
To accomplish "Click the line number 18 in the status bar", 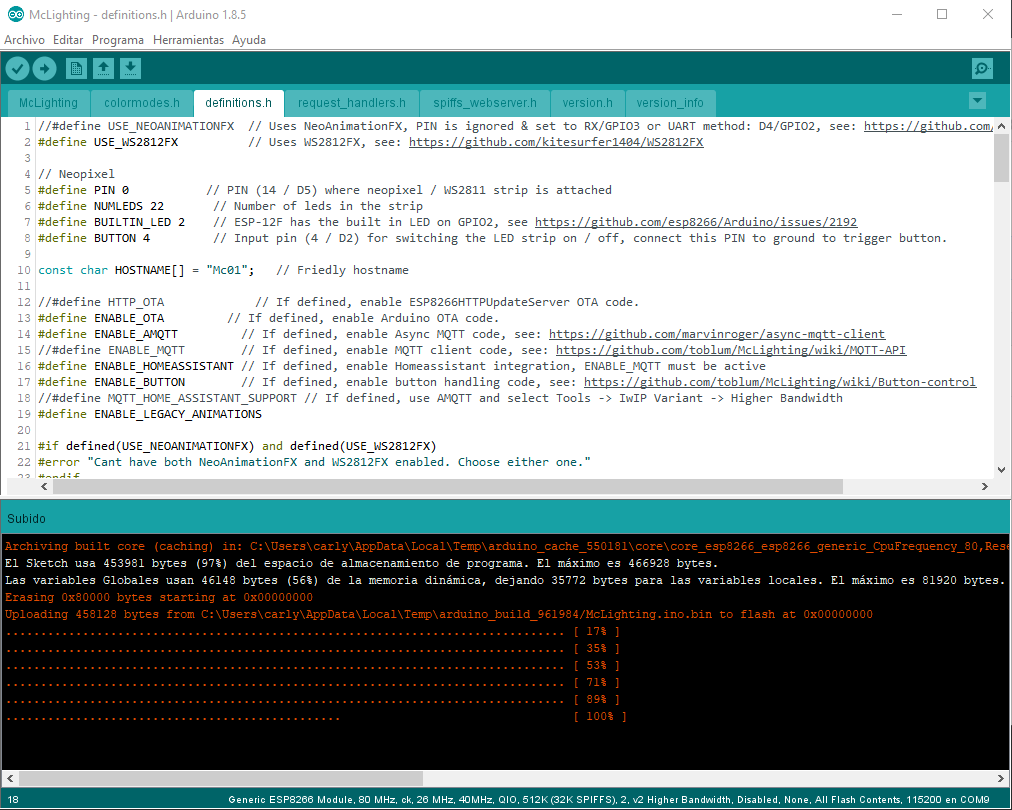I will (x=13, y=800).
